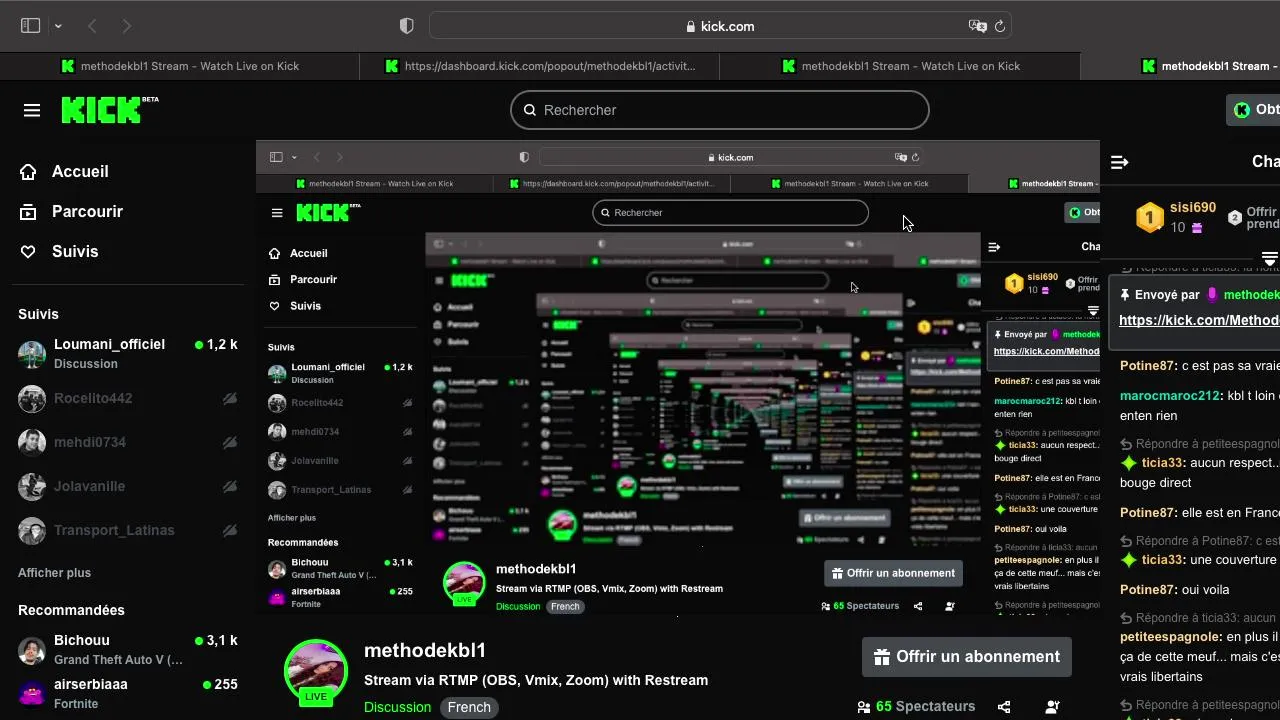Open recommended channel airserbiaaa playing Fortnite
1280x720 pixels.
click(128, 693)
